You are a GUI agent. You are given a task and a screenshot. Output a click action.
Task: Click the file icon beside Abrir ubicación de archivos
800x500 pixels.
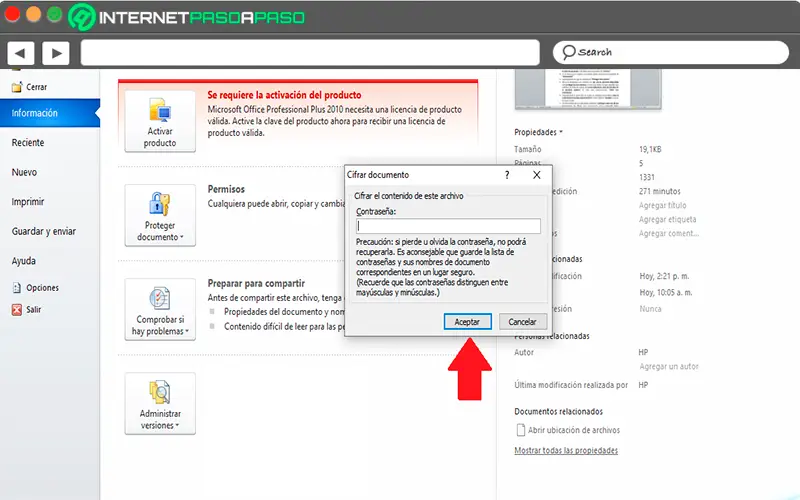tap(520, 430)
